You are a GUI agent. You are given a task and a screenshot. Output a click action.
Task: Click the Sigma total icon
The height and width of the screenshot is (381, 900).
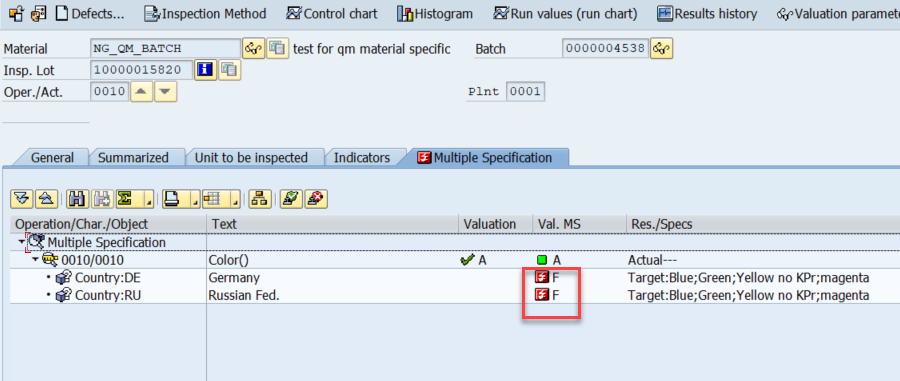click(126, 199)
